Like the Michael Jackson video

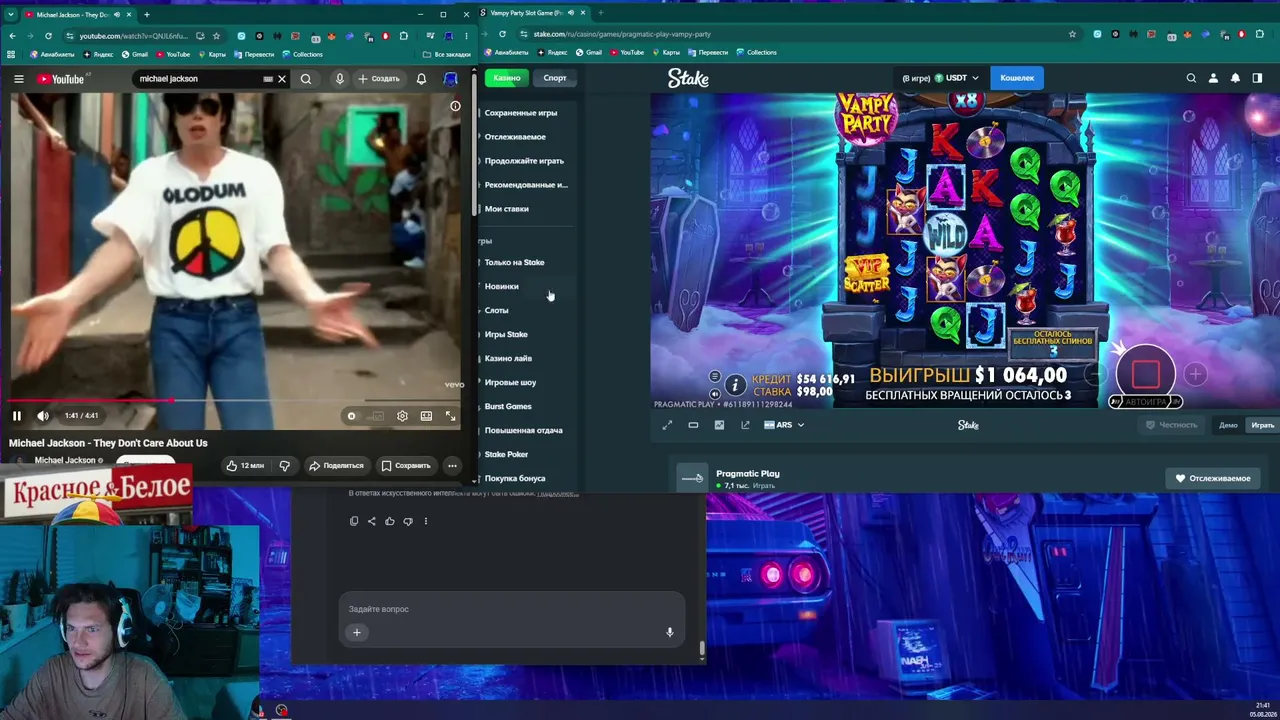point(244,465)
